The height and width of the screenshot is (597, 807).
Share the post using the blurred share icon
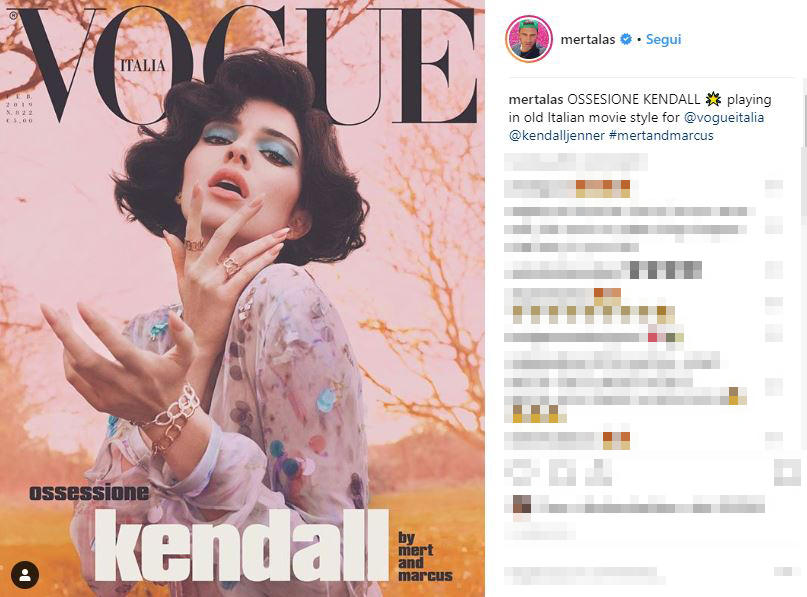point(599,471)
